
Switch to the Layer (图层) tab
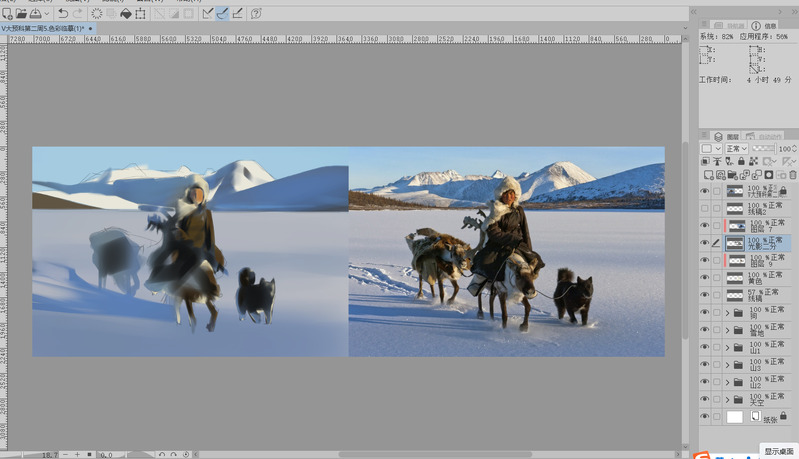727,137
